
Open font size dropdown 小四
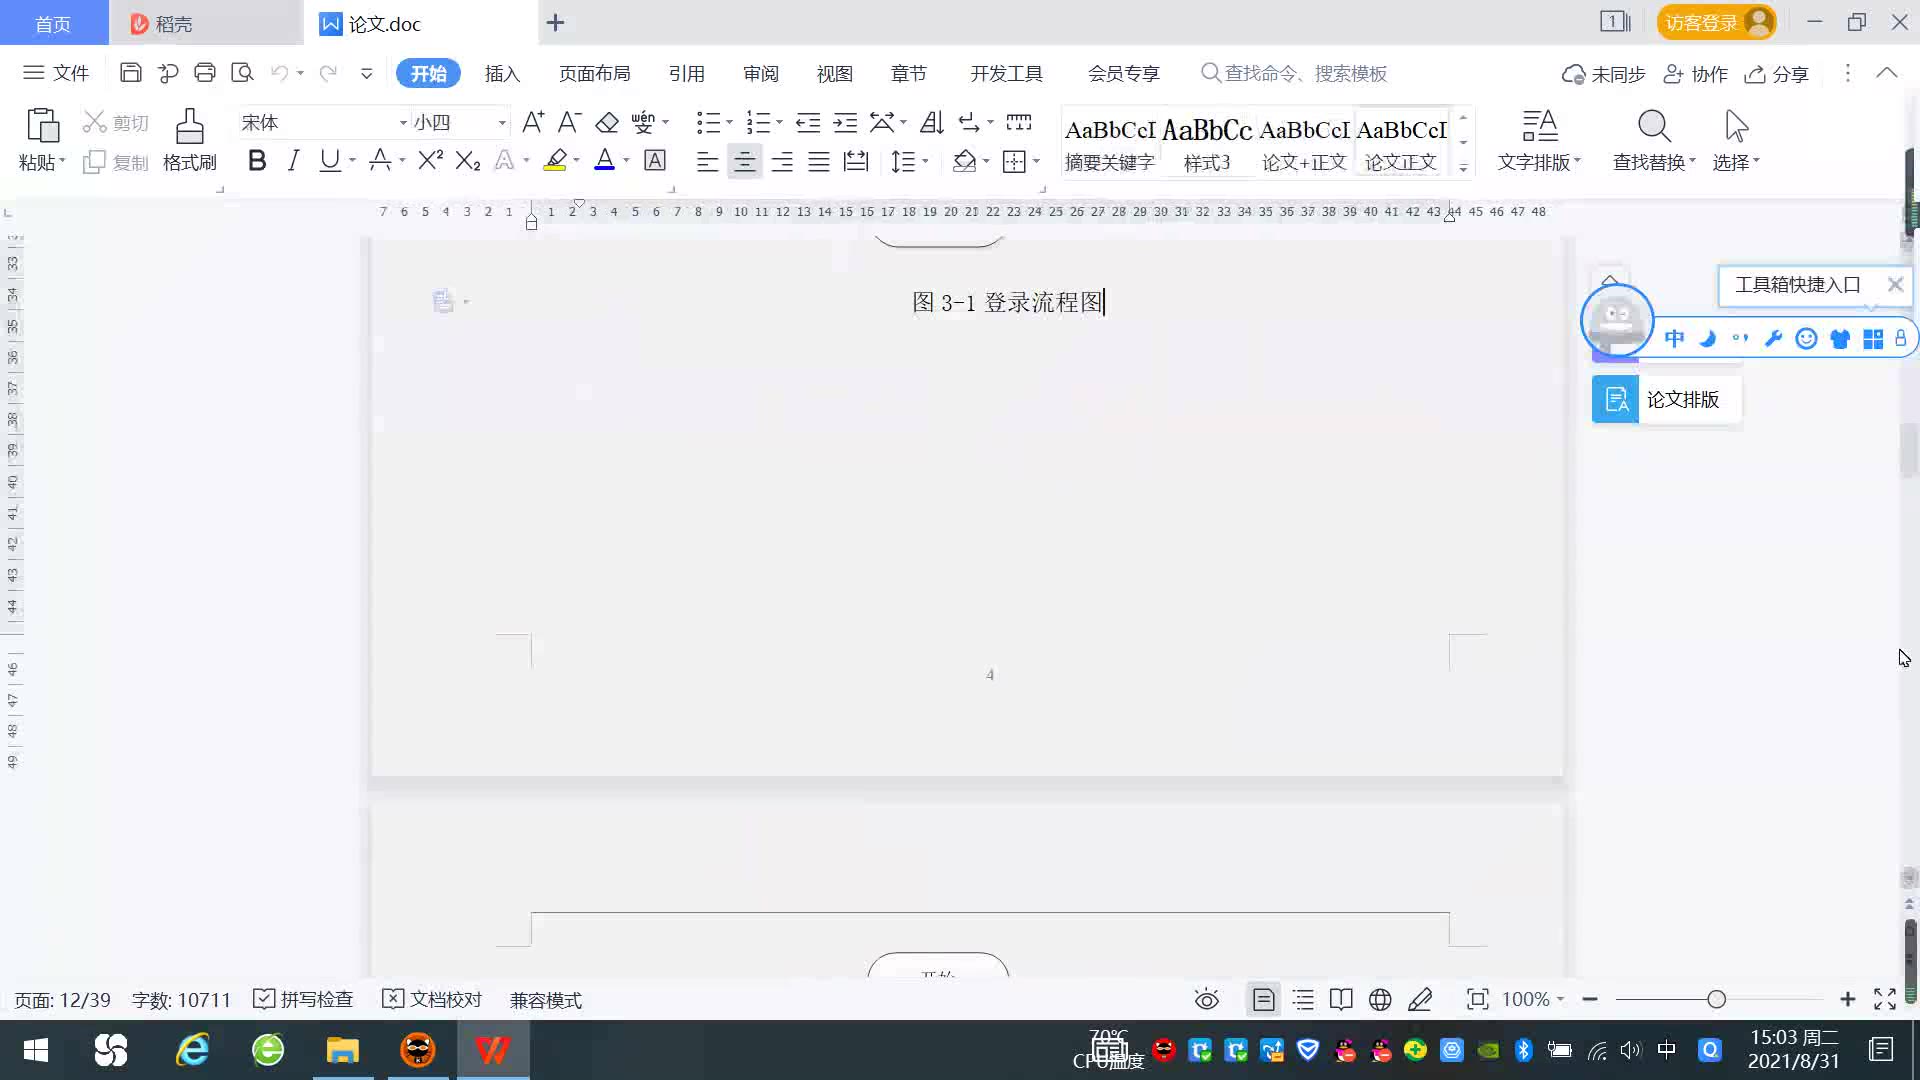tap(502, 123)
